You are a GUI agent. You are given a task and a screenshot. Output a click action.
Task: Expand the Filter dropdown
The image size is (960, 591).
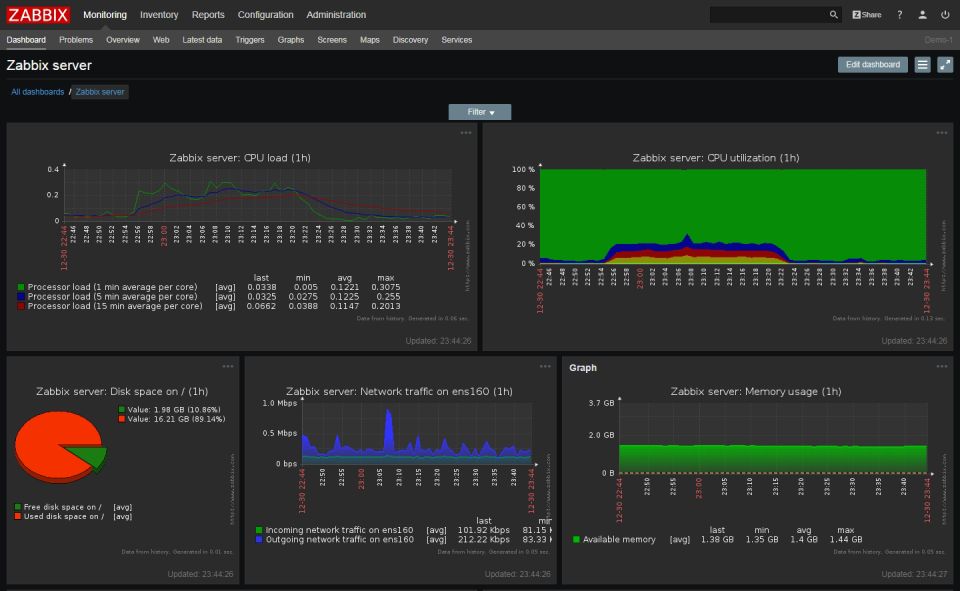(480, 112)
